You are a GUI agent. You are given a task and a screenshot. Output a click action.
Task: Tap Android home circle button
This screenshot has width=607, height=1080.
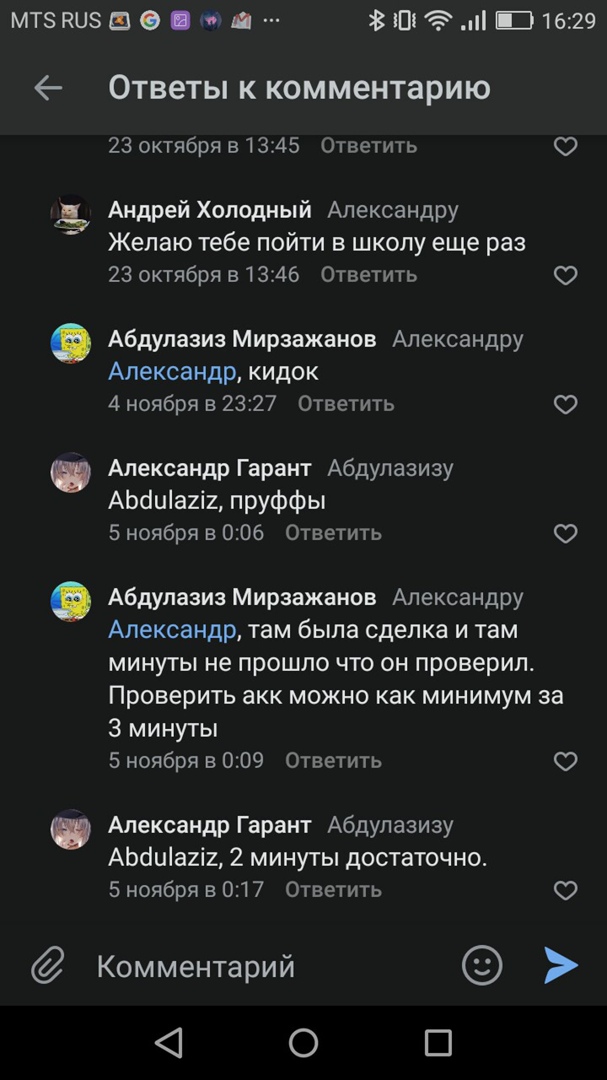[303, 1043]
